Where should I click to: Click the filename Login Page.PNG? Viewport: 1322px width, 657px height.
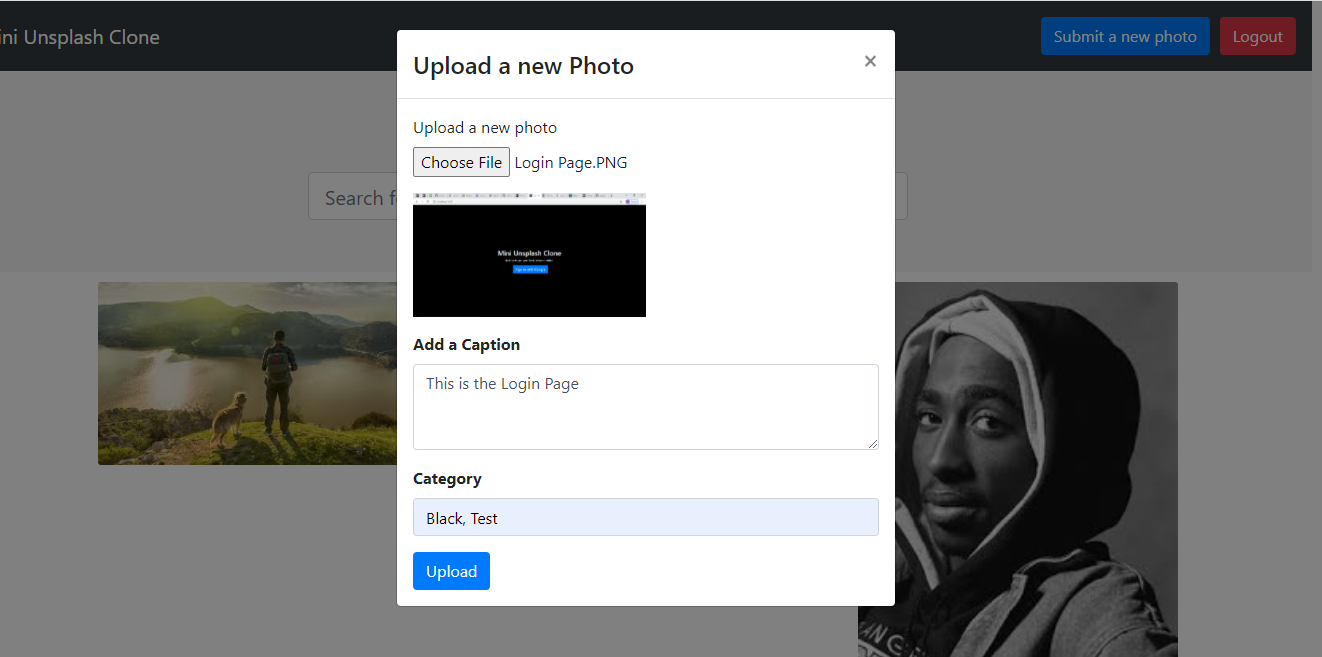click(x=571, y=162)
